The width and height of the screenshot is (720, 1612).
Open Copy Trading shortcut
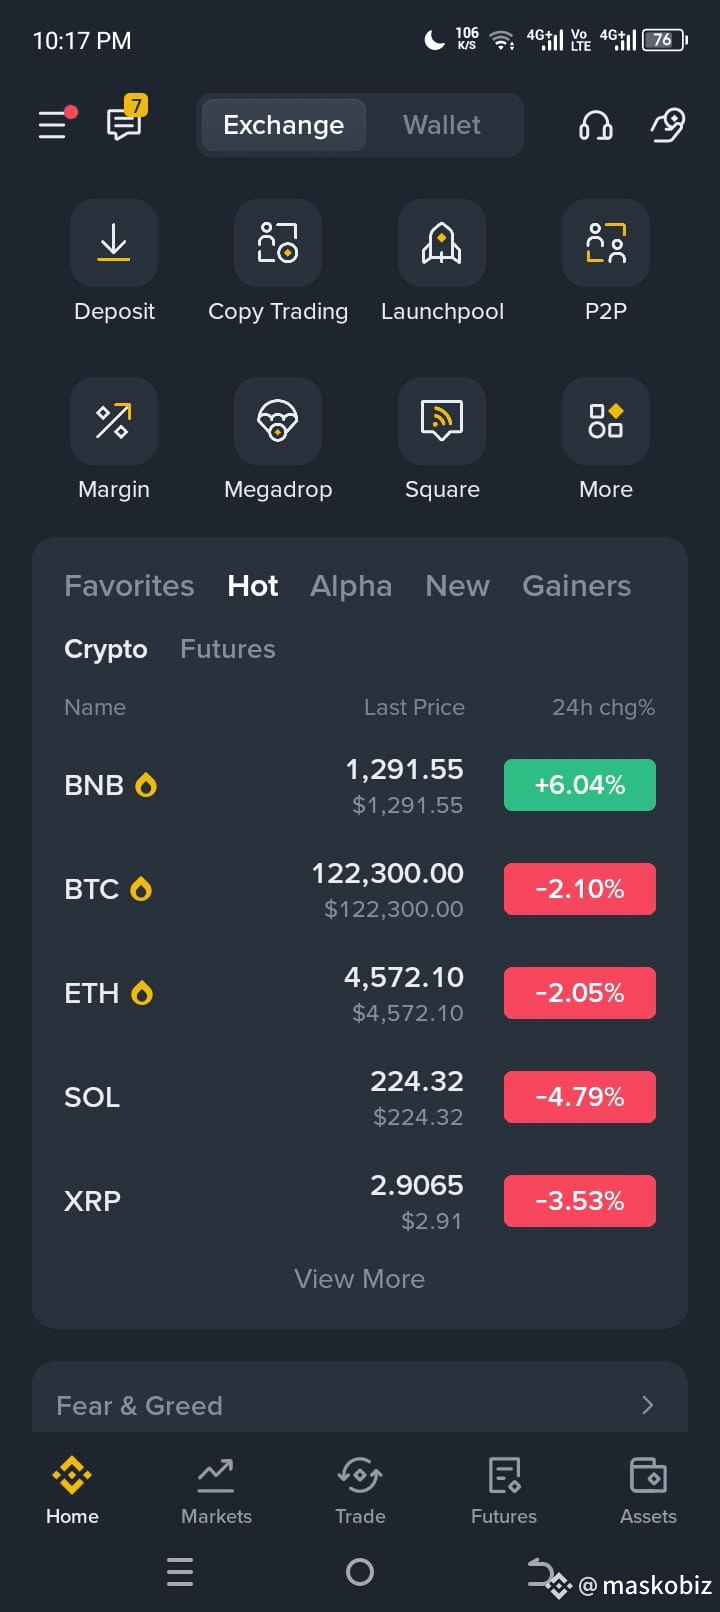coord(278,243)
